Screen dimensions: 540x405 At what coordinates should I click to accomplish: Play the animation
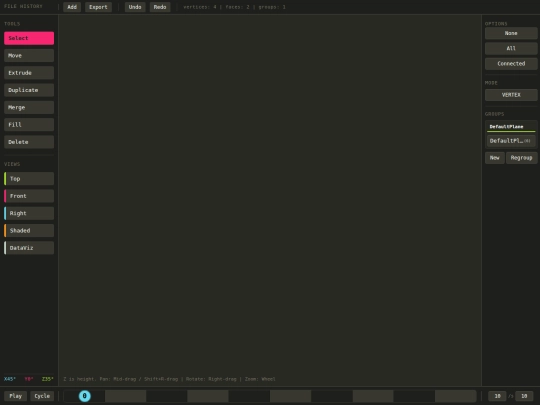click(x=15, y=396)
